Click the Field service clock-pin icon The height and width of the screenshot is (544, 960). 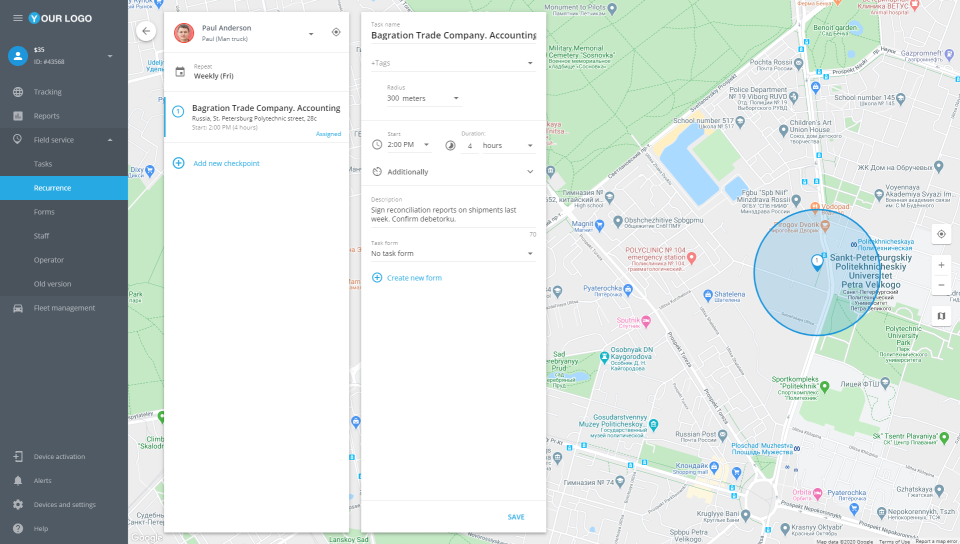click(18, 140)
